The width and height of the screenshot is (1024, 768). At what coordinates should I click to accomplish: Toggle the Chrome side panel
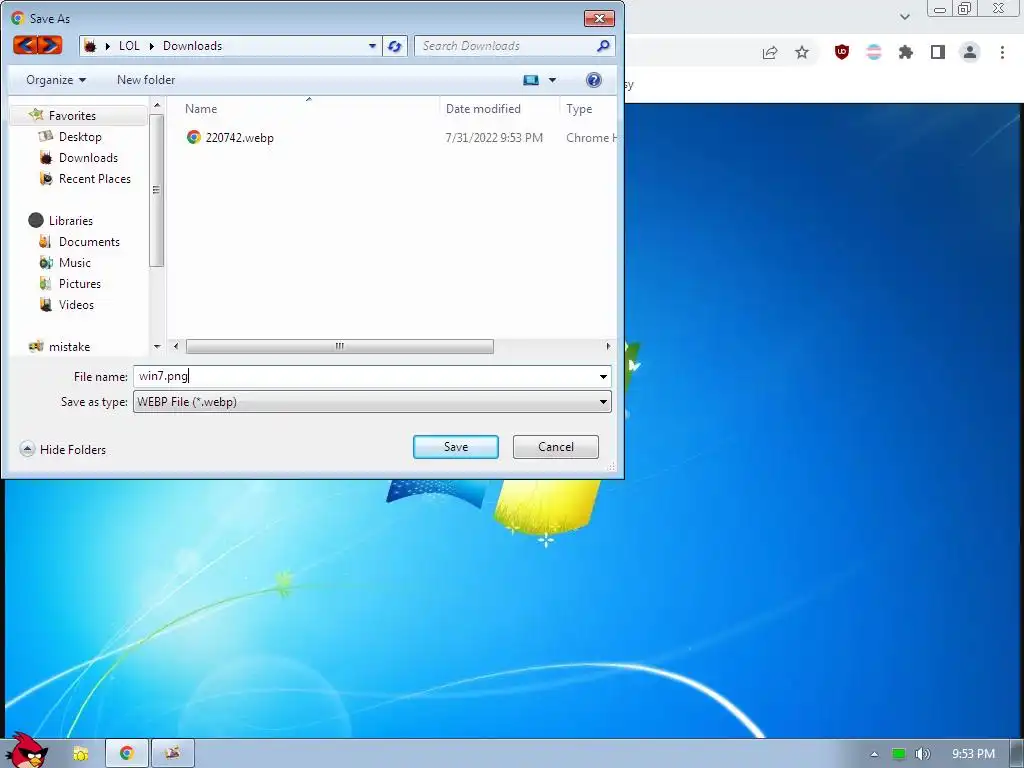938,52
